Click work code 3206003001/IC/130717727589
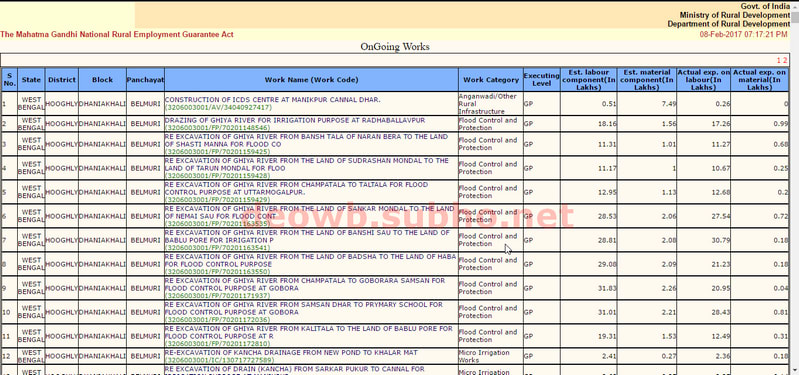The image size is (799, 375). point(219,360)
